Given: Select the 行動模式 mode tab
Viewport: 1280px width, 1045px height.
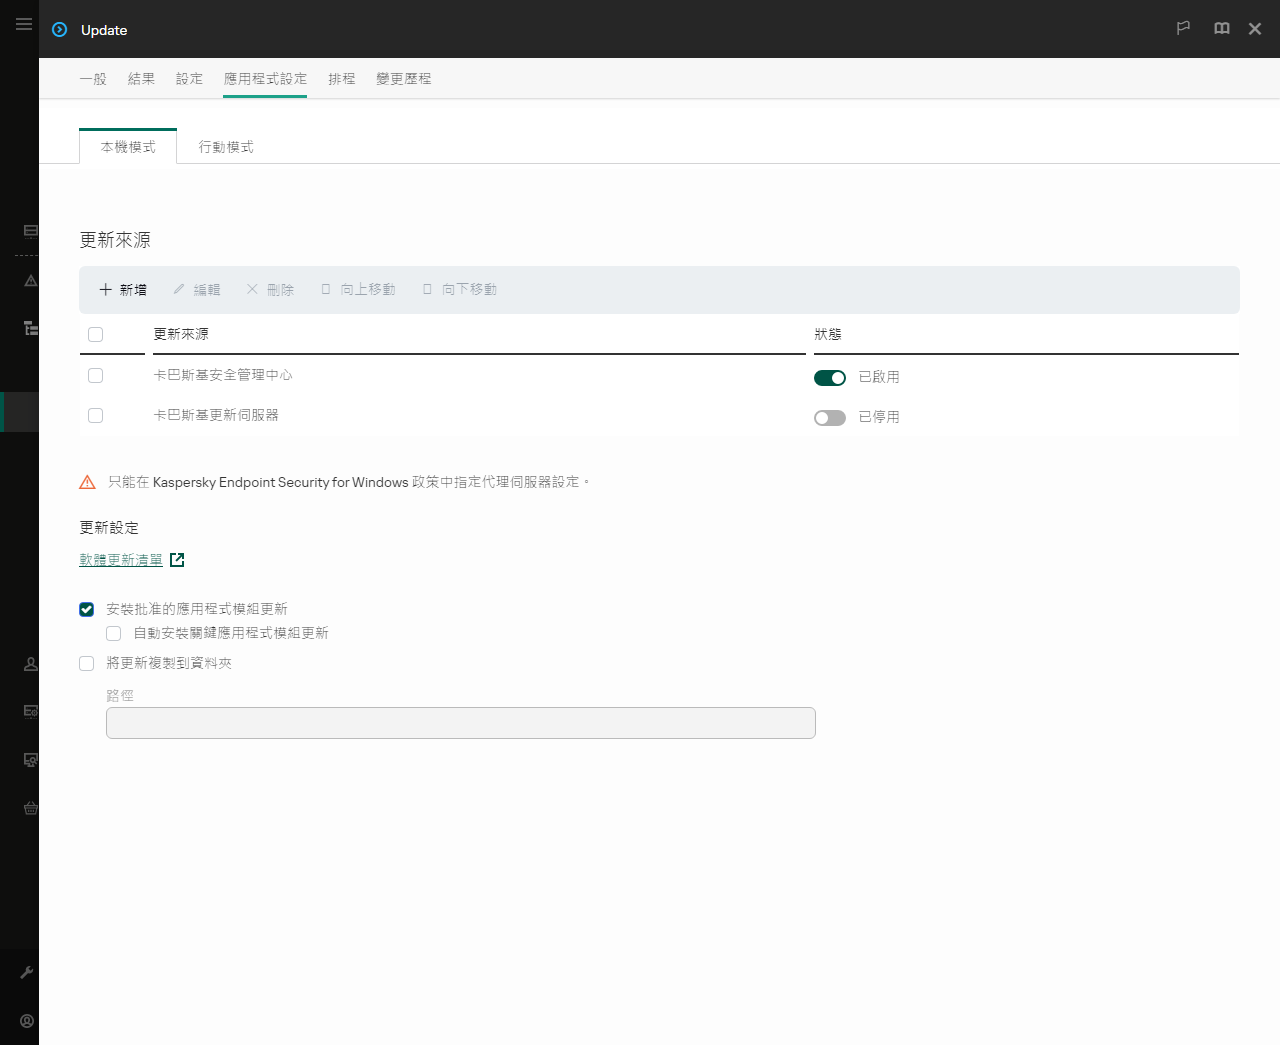Looking at the screenshot, I should (x=225, y=146).
